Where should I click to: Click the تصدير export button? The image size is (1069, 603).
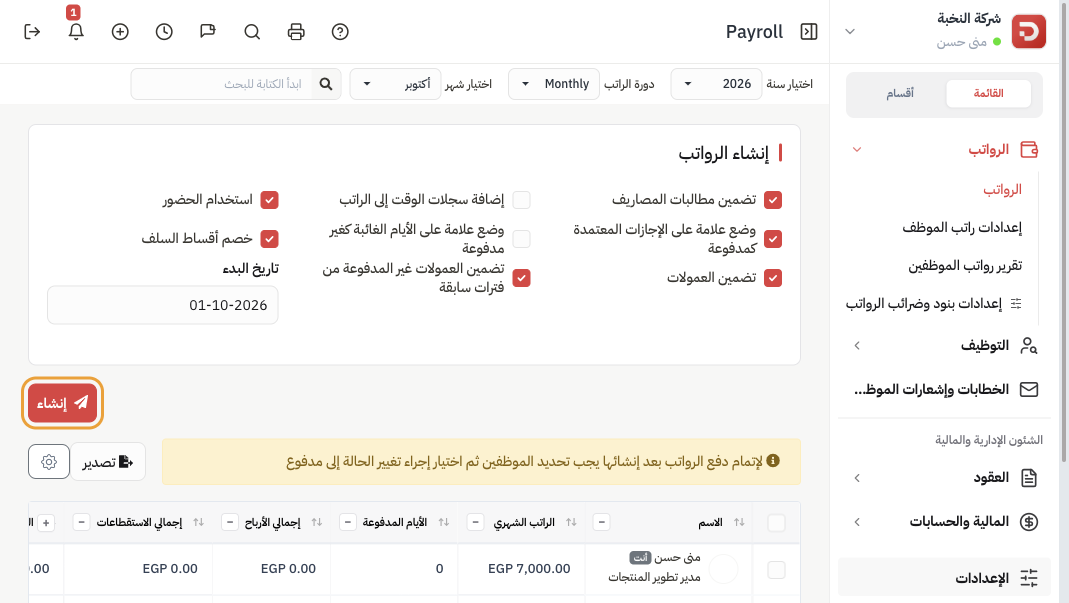108,462
